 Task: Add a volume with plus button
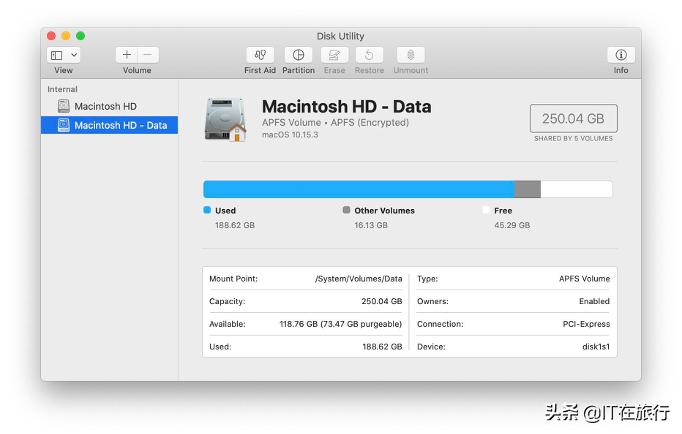pos(127,55)
